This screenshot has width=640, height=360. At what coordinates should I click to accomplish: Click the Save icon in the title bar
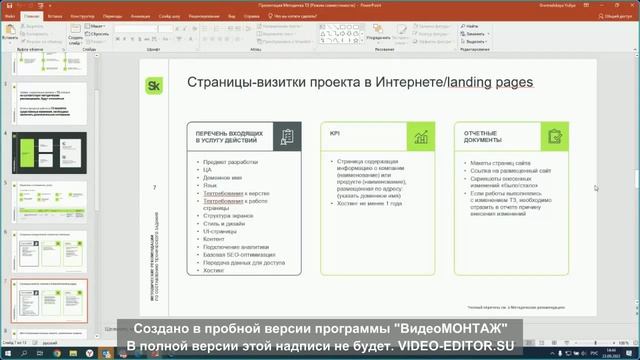pyautogui.click(x=9, y=5)
